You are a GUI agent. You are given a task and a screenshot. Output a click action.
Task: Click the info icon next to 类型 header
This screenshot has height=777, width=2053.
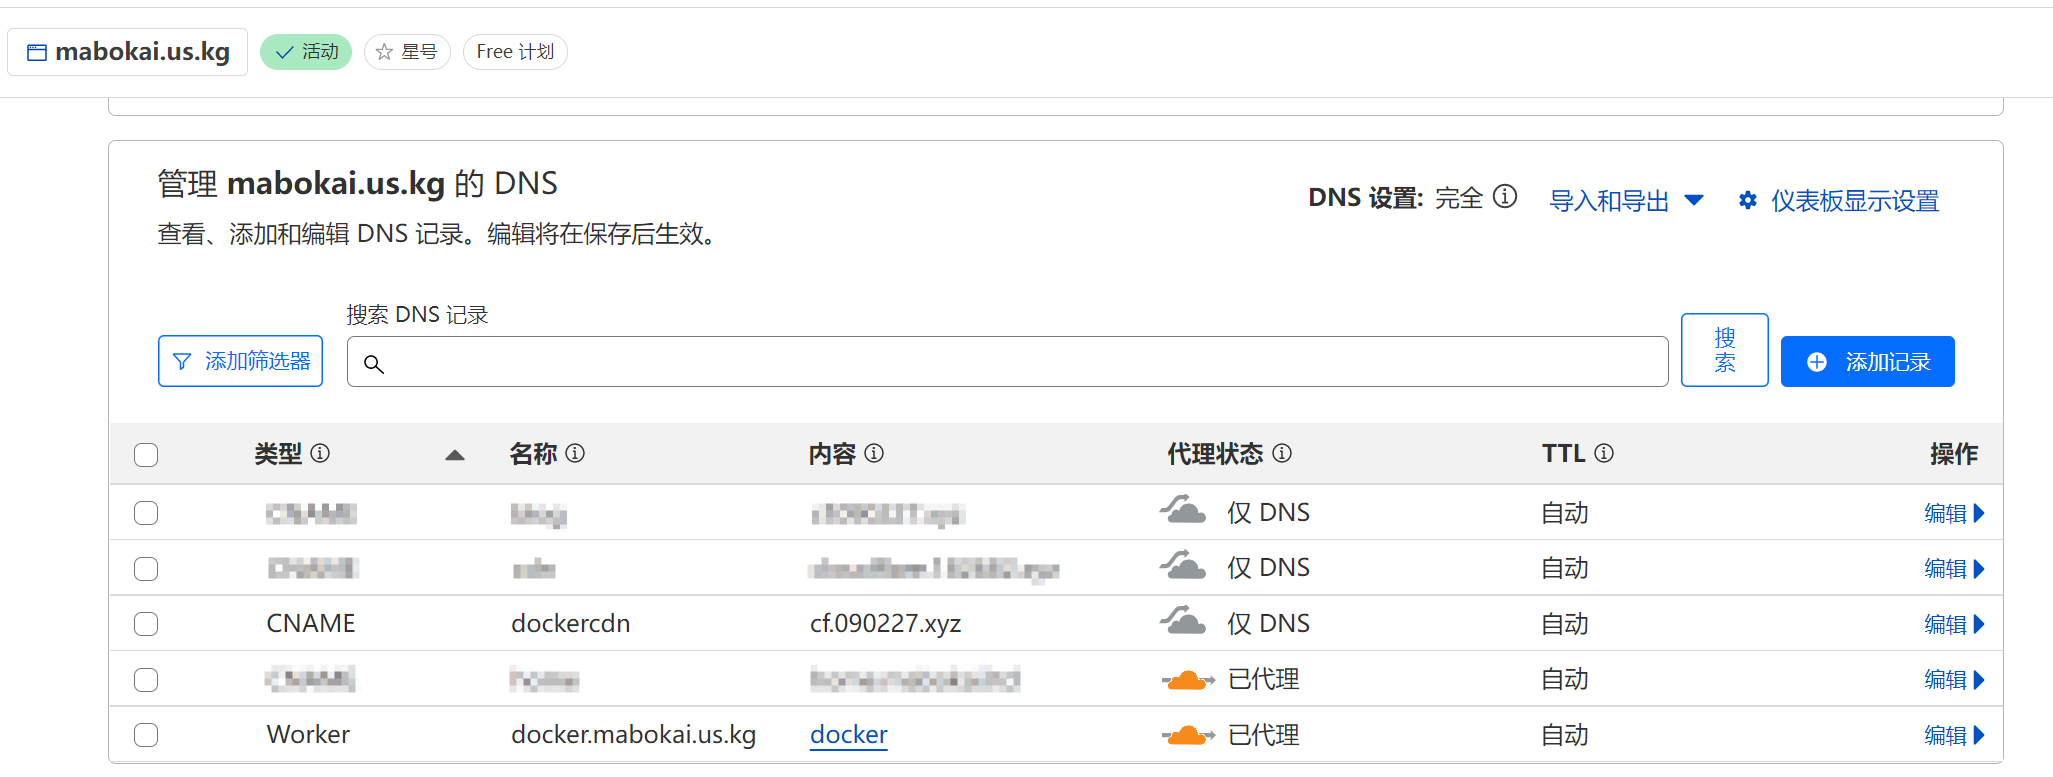[320, 454]
